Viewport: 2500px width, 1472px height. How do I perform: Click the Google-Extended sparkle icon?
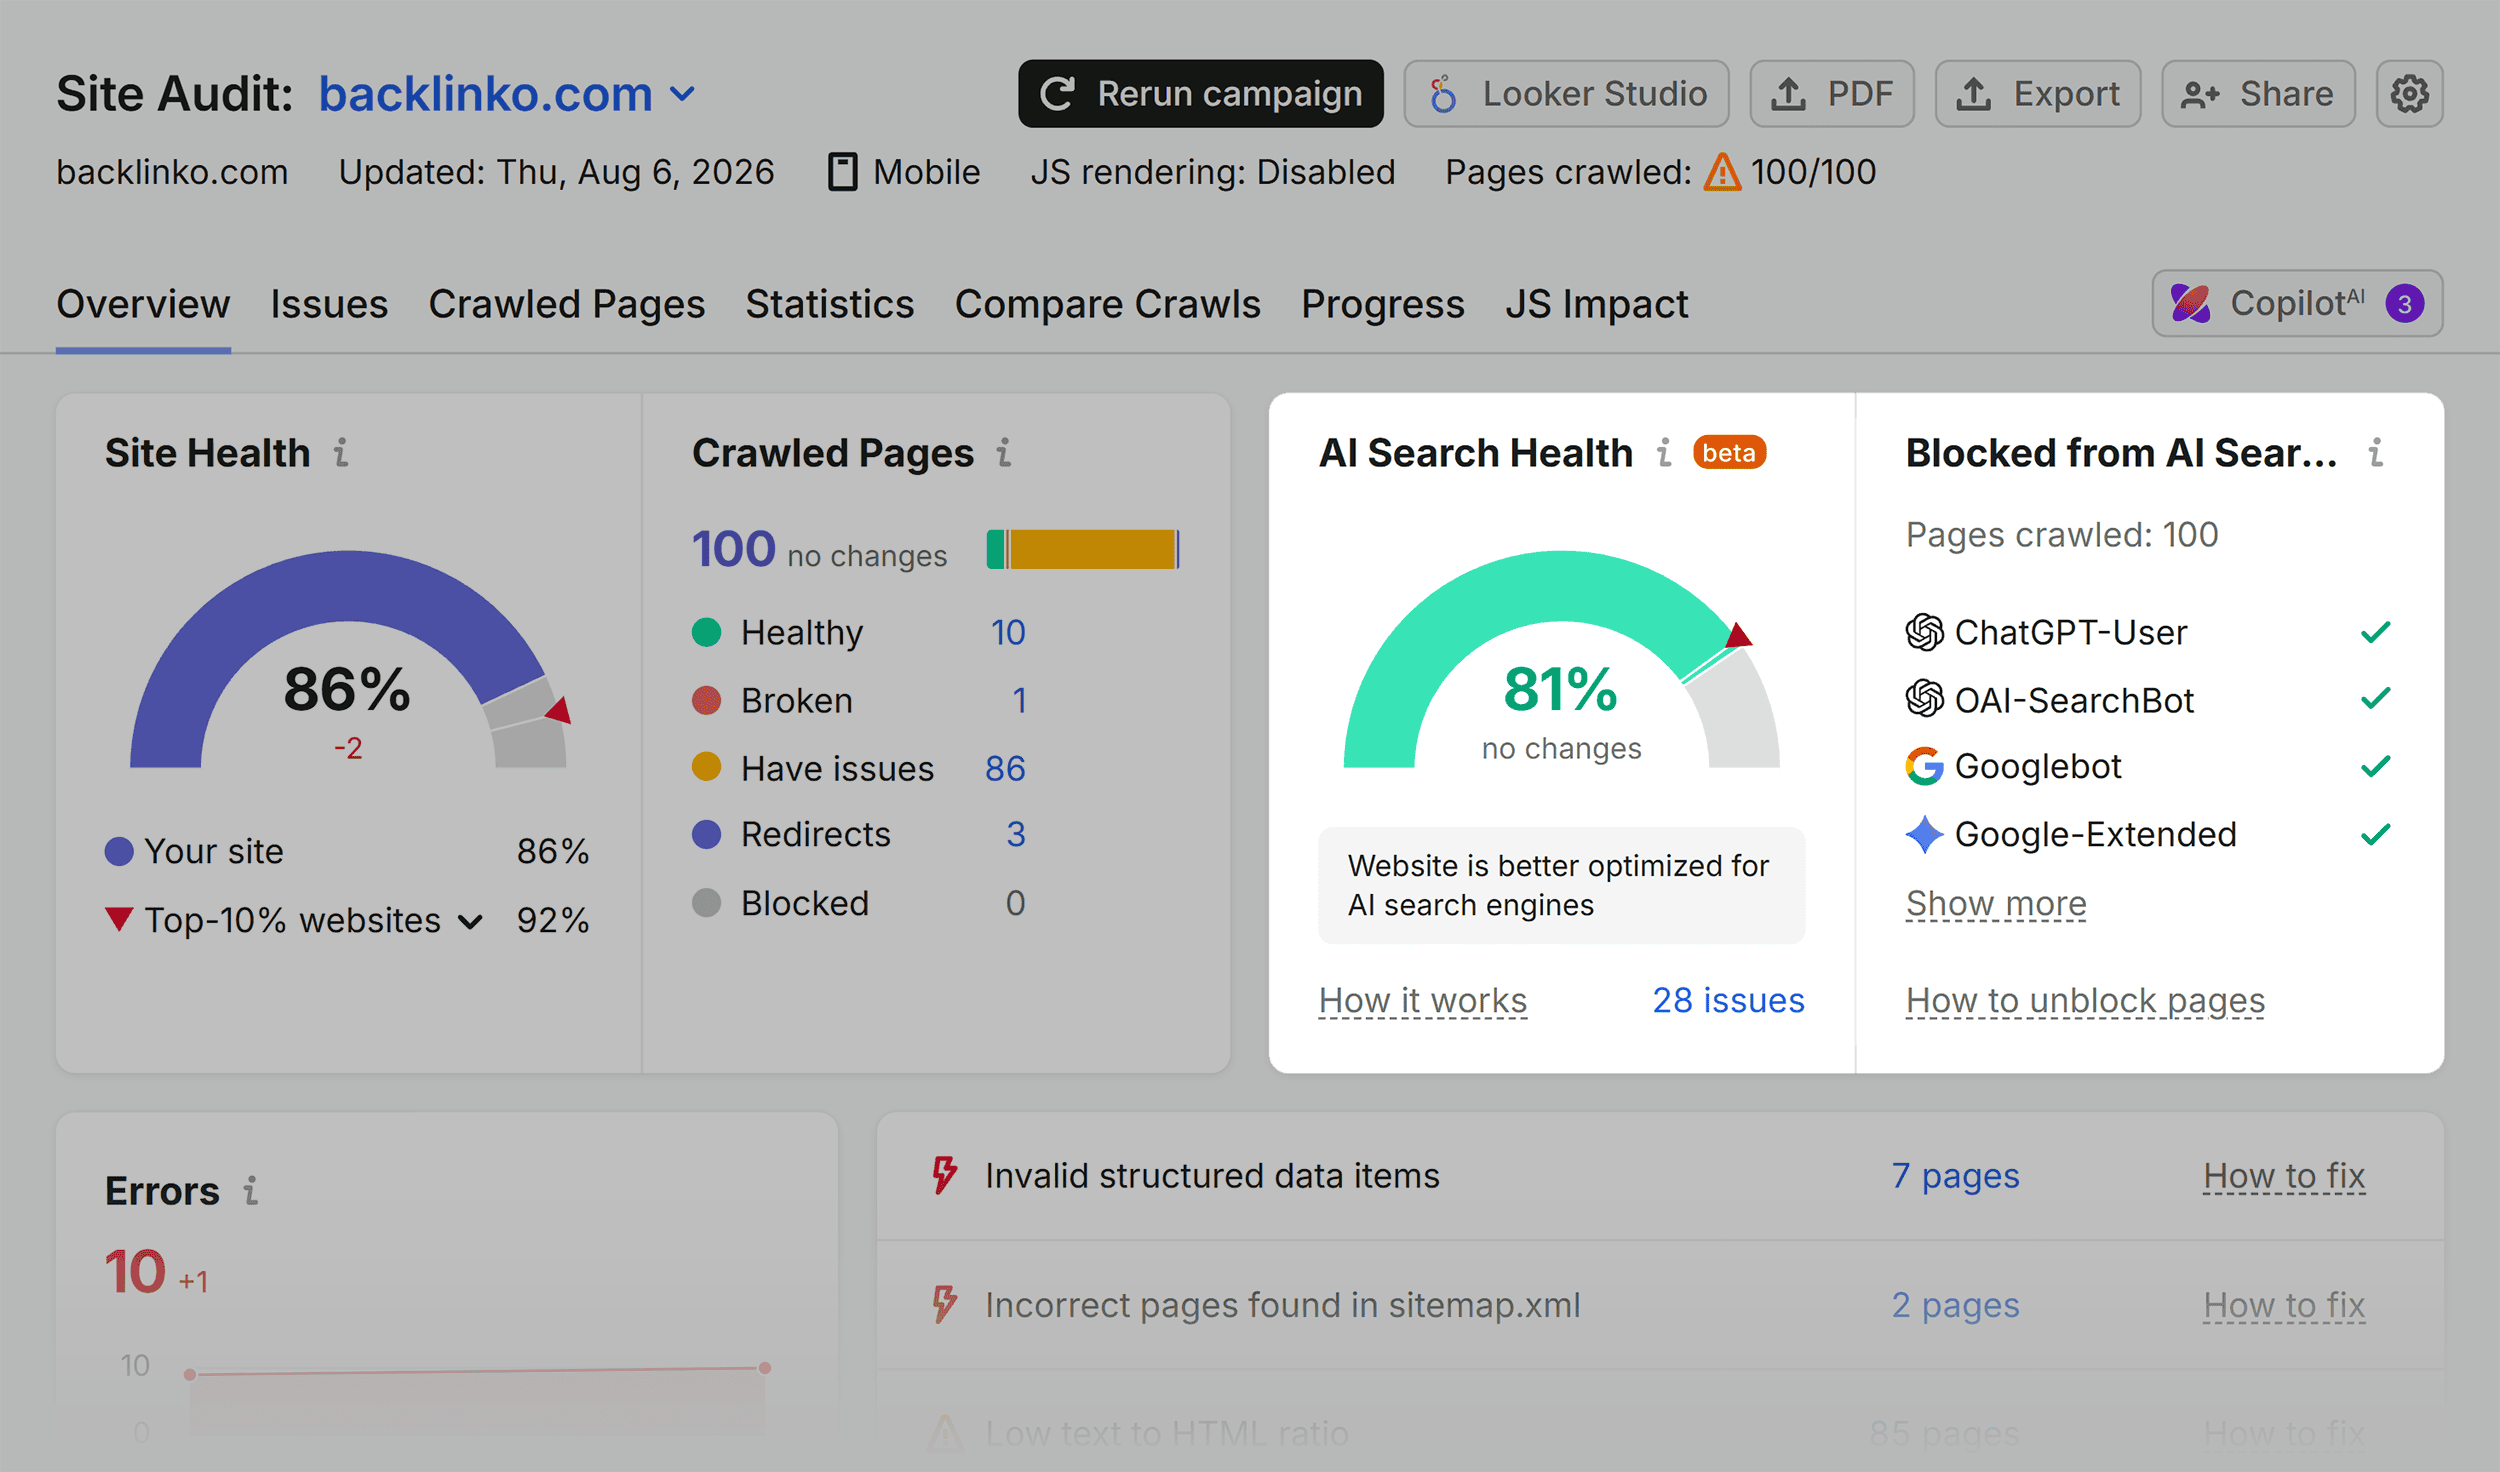1924,834
